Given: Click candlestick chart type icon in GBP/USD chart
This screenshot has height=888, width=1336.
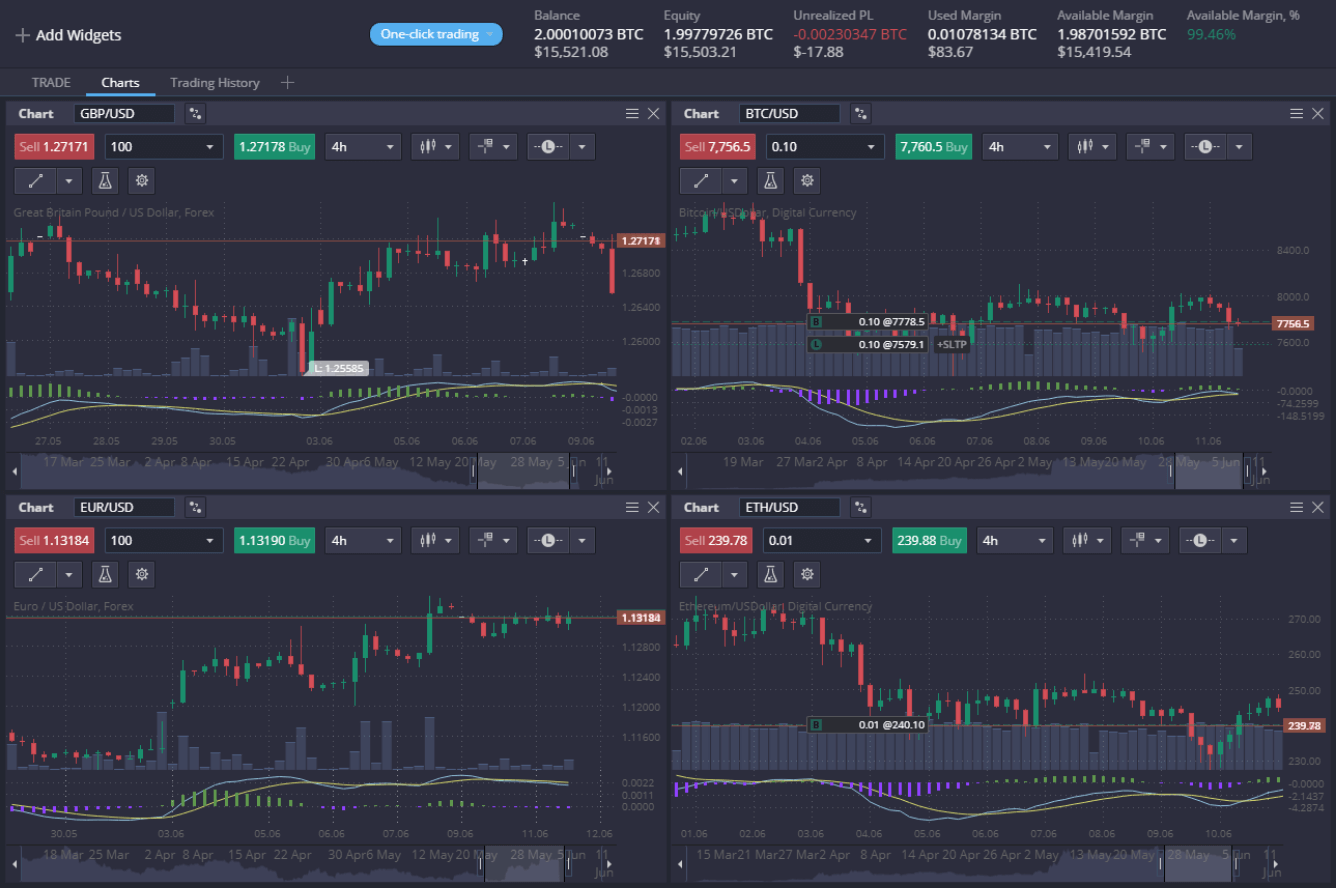Looking at the screenshot, I should (428, 147).
